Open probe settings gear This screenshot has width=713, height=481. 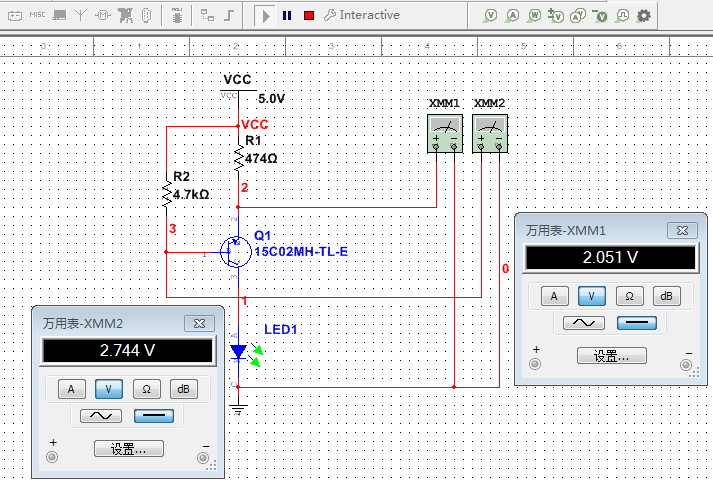643,15
